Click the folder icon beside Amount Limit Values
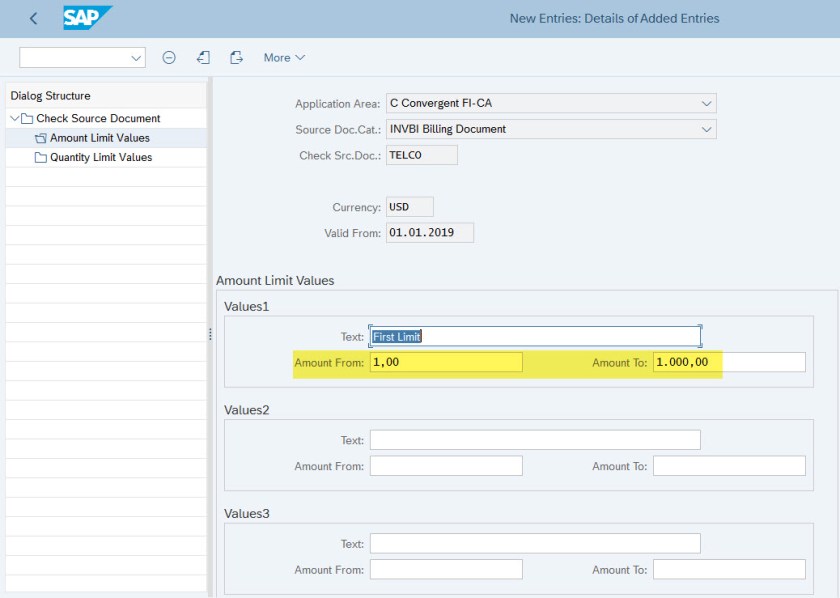The height and width of the screenshot is (598, 840). tap(41, 138)
